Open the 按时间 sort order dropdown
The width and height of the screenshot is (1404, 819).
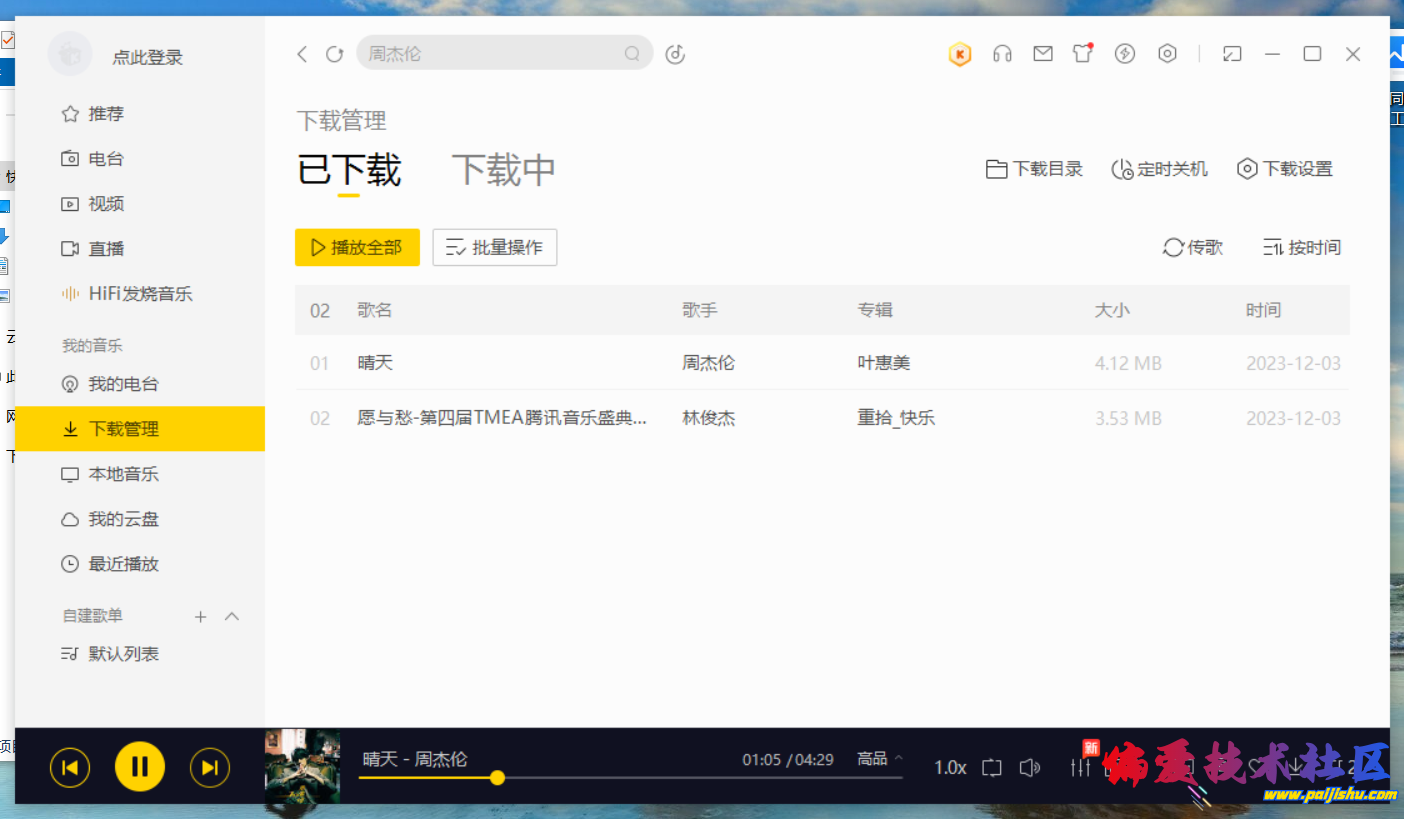[x=1302, y=247]
